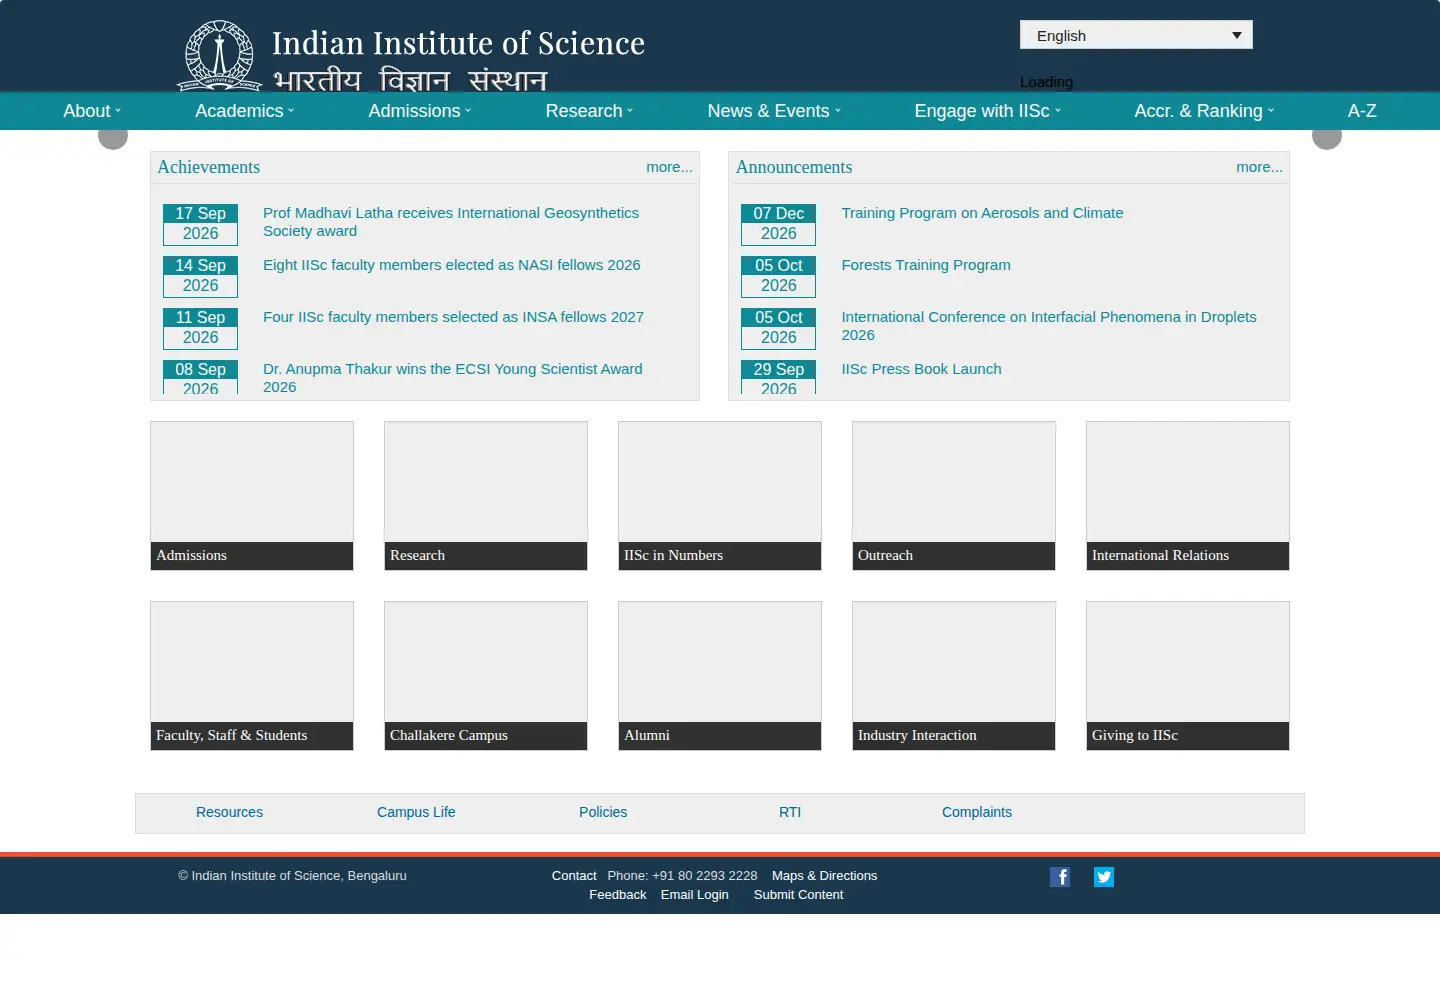The height and width of the screenshot is (1000, 1440).
Task: Expand the Admissions nav menu
Action: pyautogui.click(x=420, y=111)
